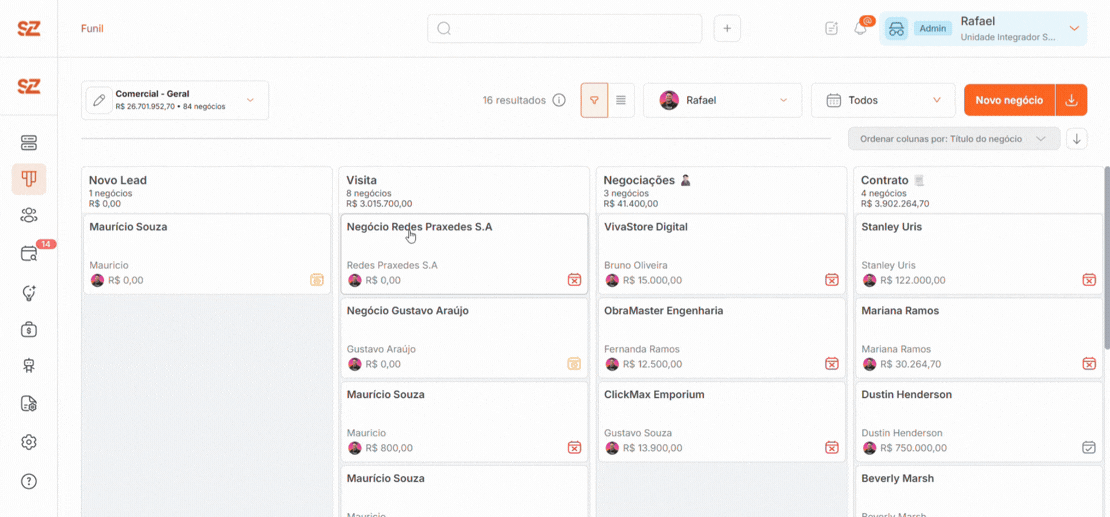Click the Novo negócio button
Image resolution: width=1110 pixels, height=517 pixels.
tap(1009, 101)
